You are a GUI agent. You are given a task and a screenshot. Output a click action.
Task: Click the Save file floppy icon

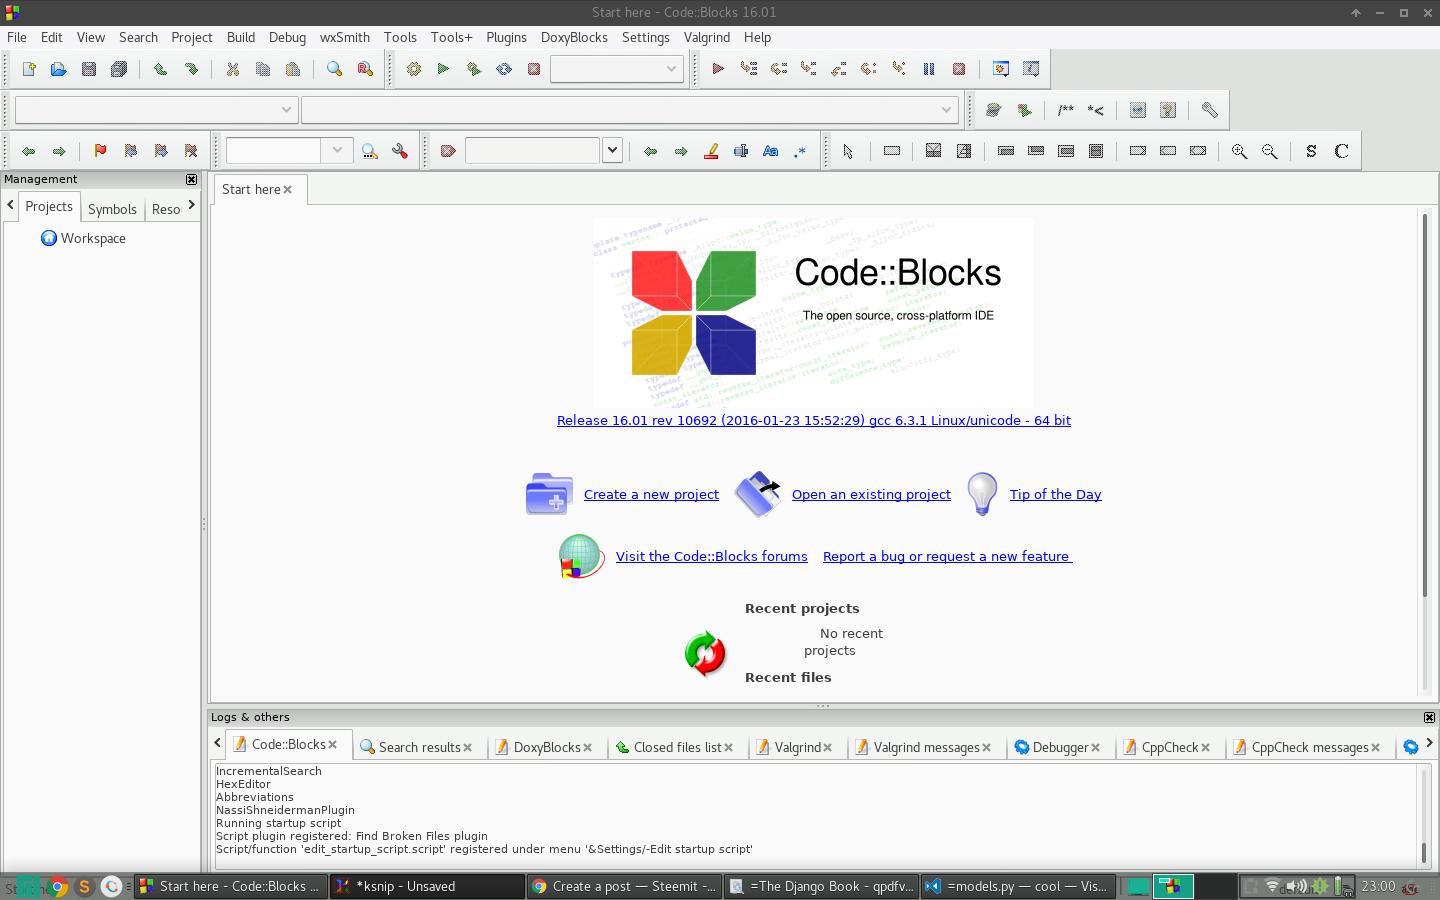[89, 69]
